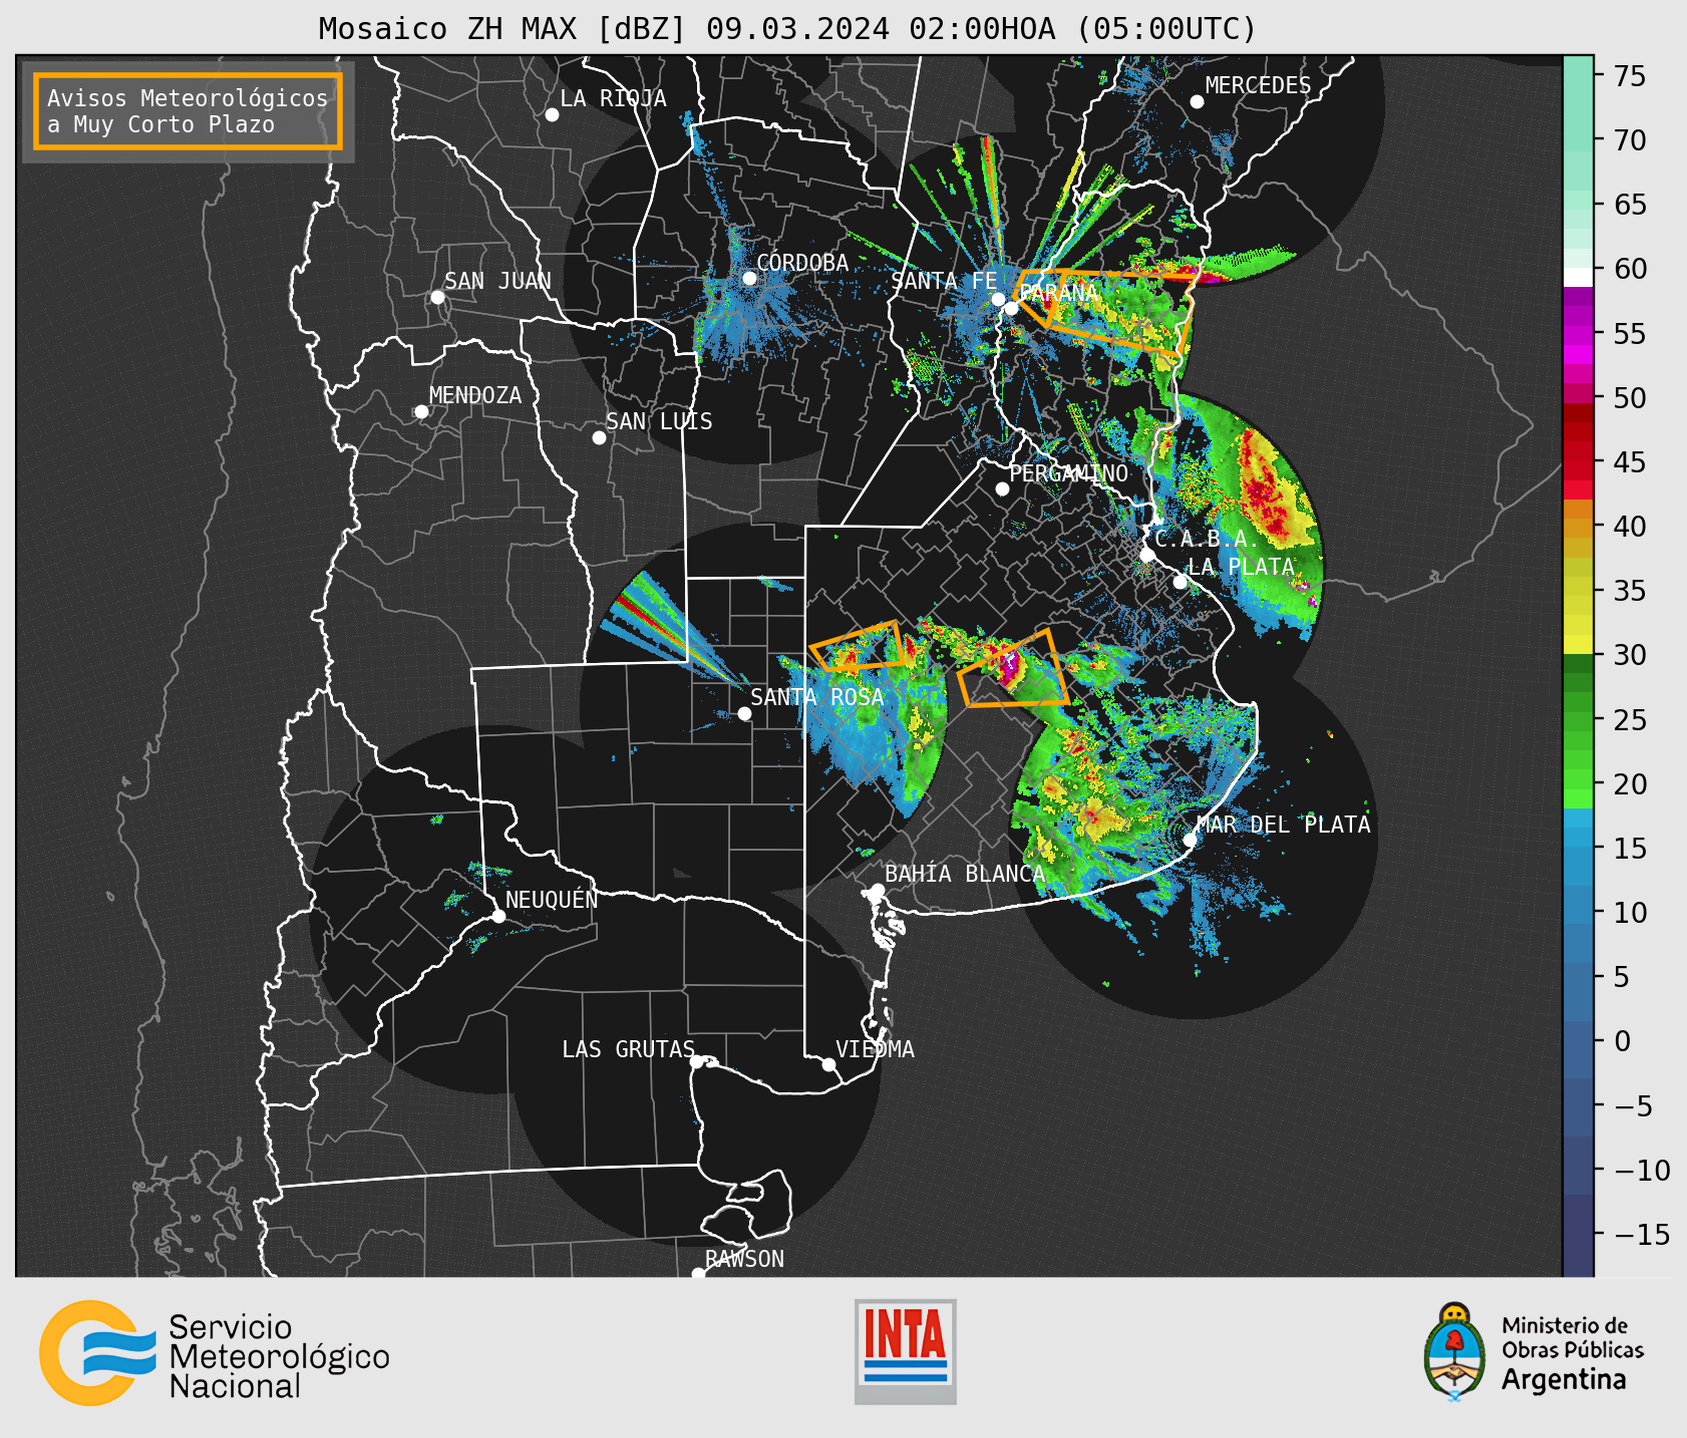
Task: Click the BAHÍA BLANCA label text
Action: [x=965, y=874]
